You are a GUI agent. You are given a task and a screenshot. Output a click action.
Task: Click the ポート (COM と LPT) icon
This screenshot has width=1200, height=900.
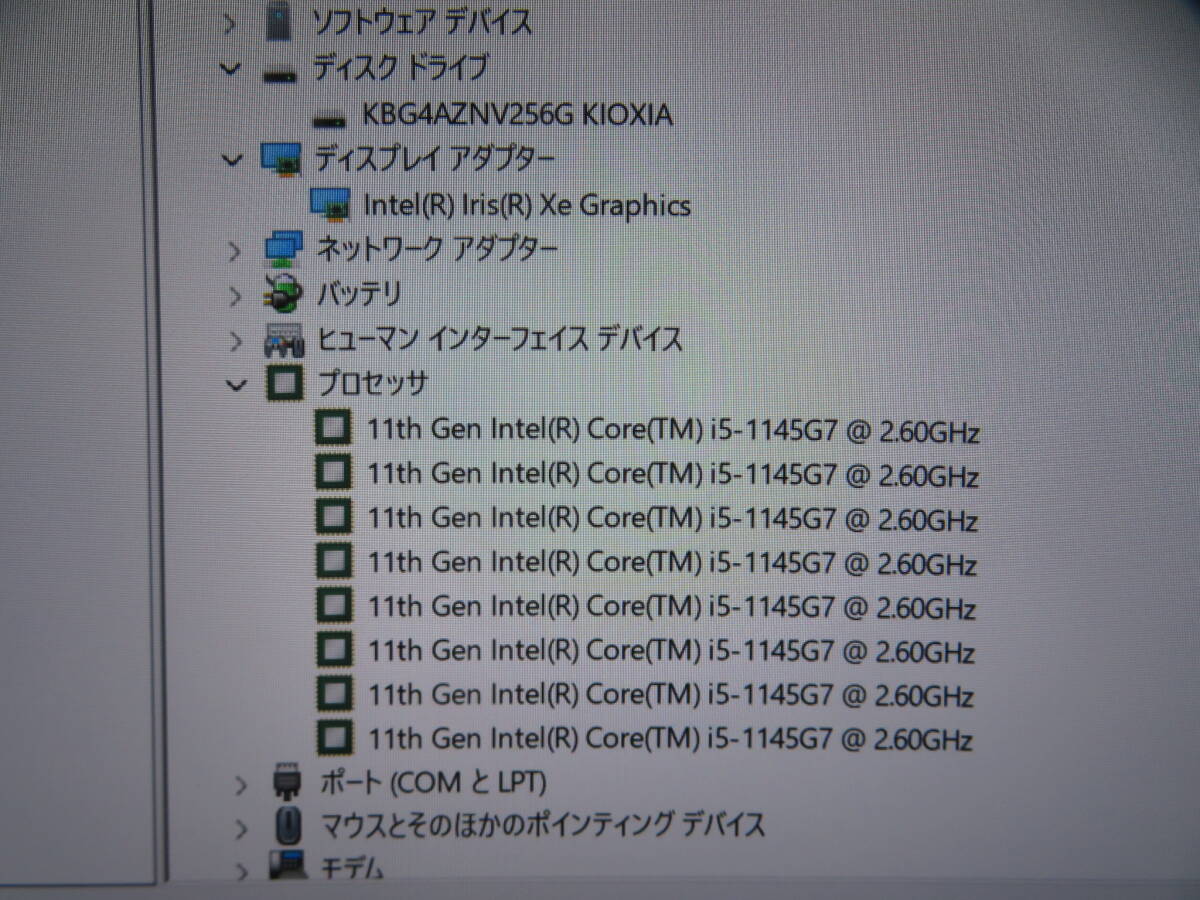[287, 781]
